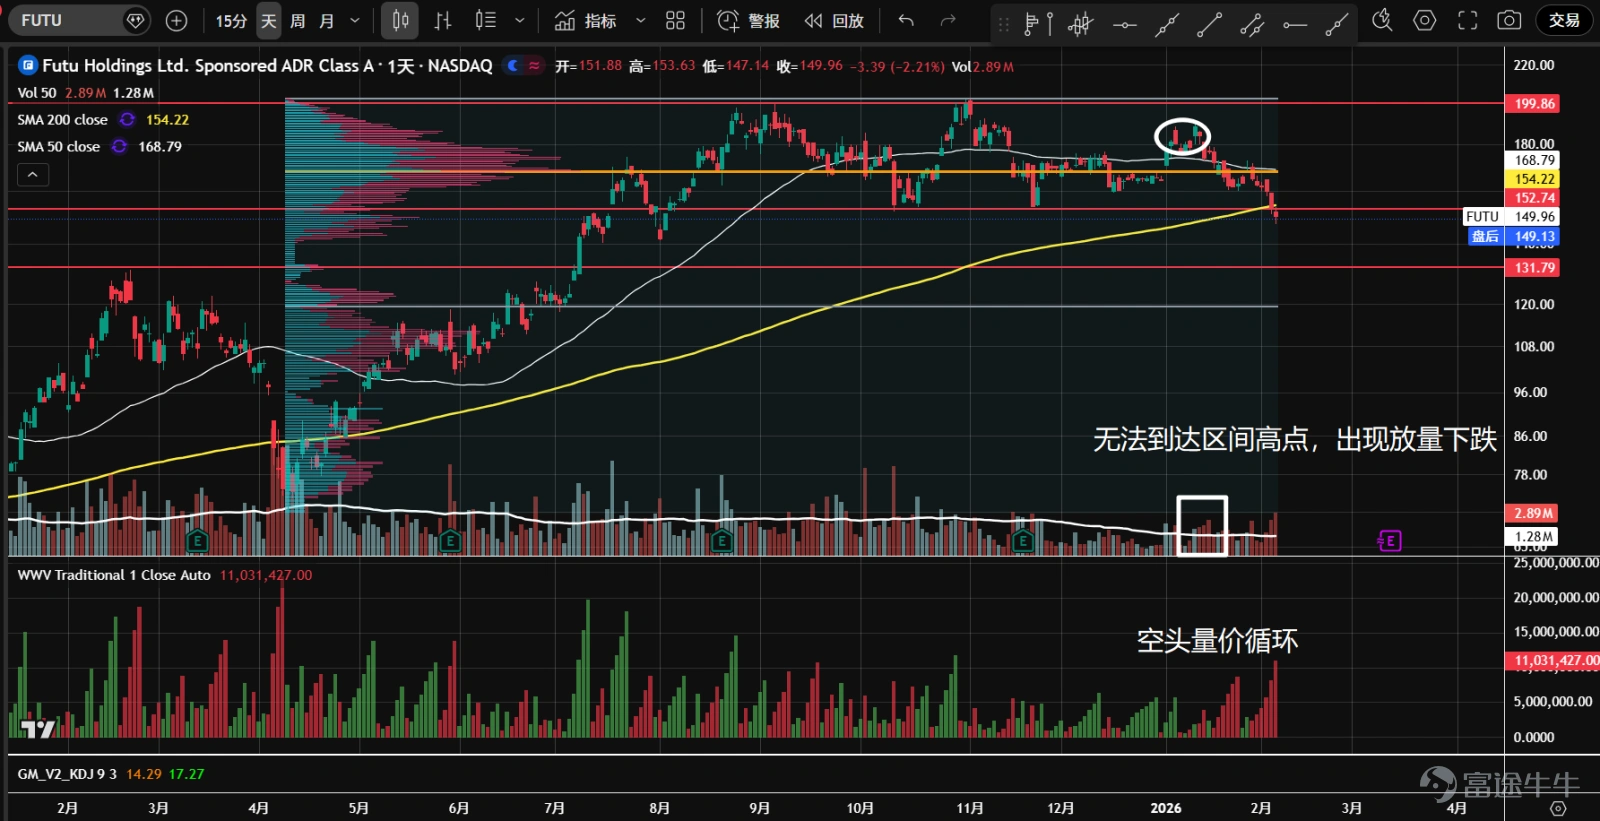Open the timeframe interval dropdown arrow
This screenshot has width=1600, height=821.
[355, 20]
